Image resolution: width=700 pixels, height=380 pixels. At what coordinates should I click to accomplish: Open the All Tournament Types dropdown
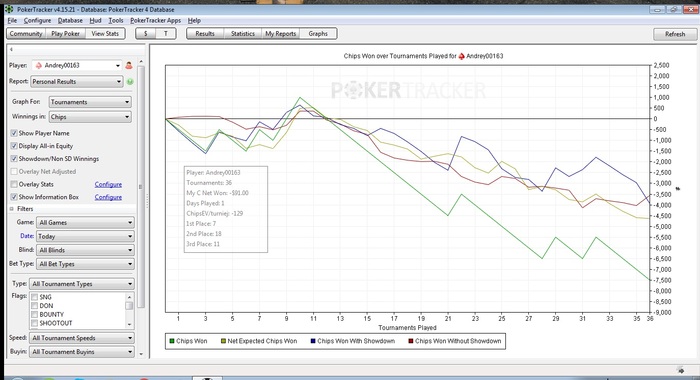coord(82,284)
